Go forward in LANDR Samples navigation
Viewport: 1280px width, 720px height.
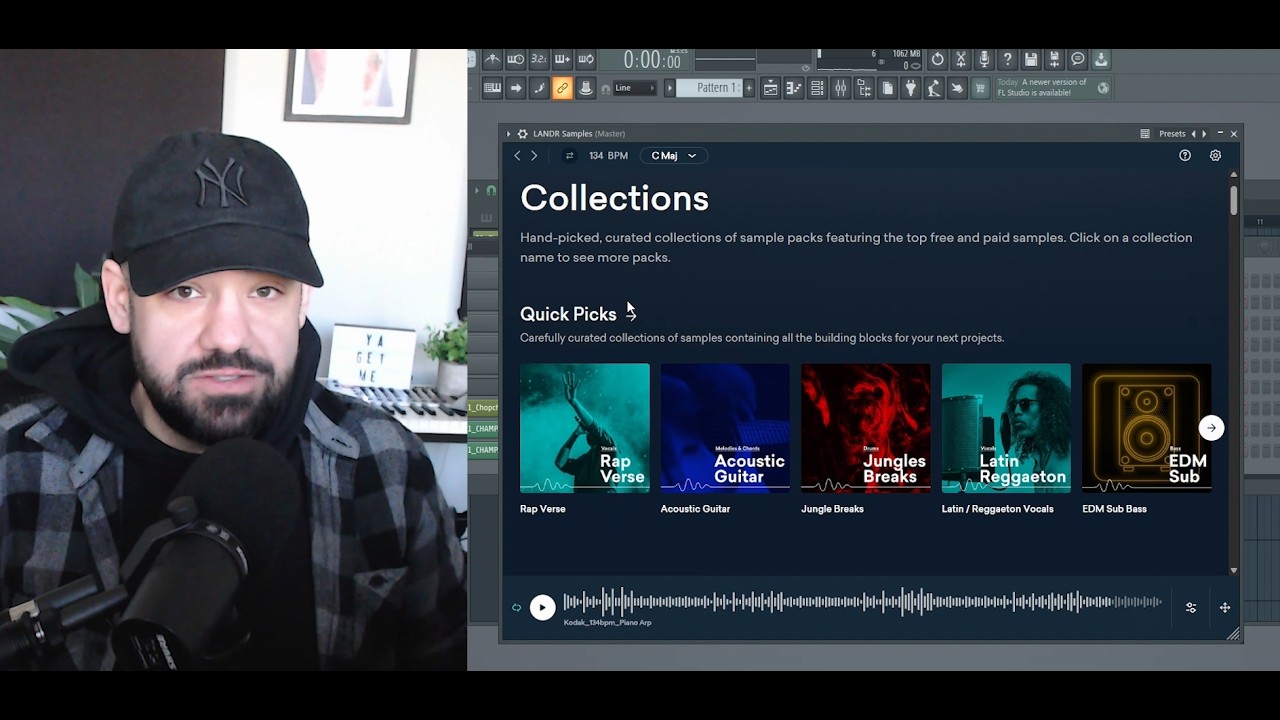point(534,155)
